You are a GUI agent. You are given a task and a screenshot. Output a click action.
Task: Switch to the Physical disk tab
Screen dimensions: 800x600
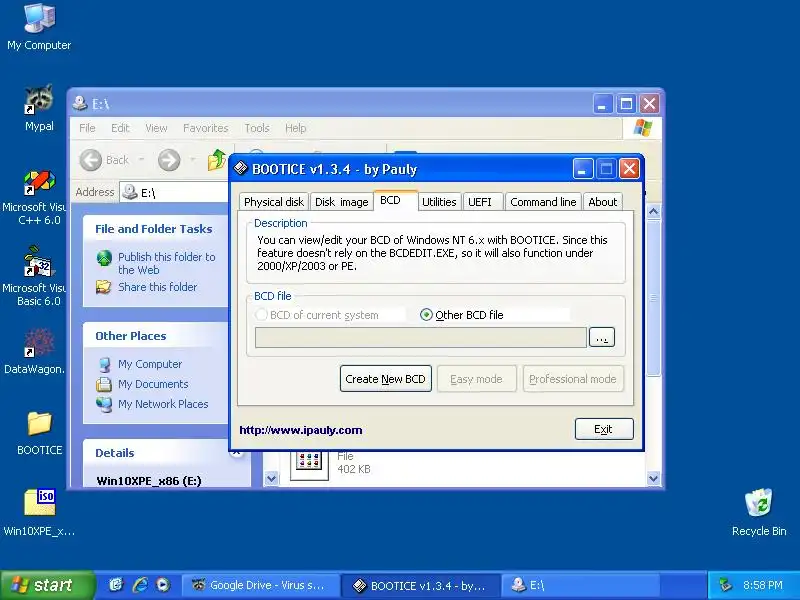coord(274,202)
